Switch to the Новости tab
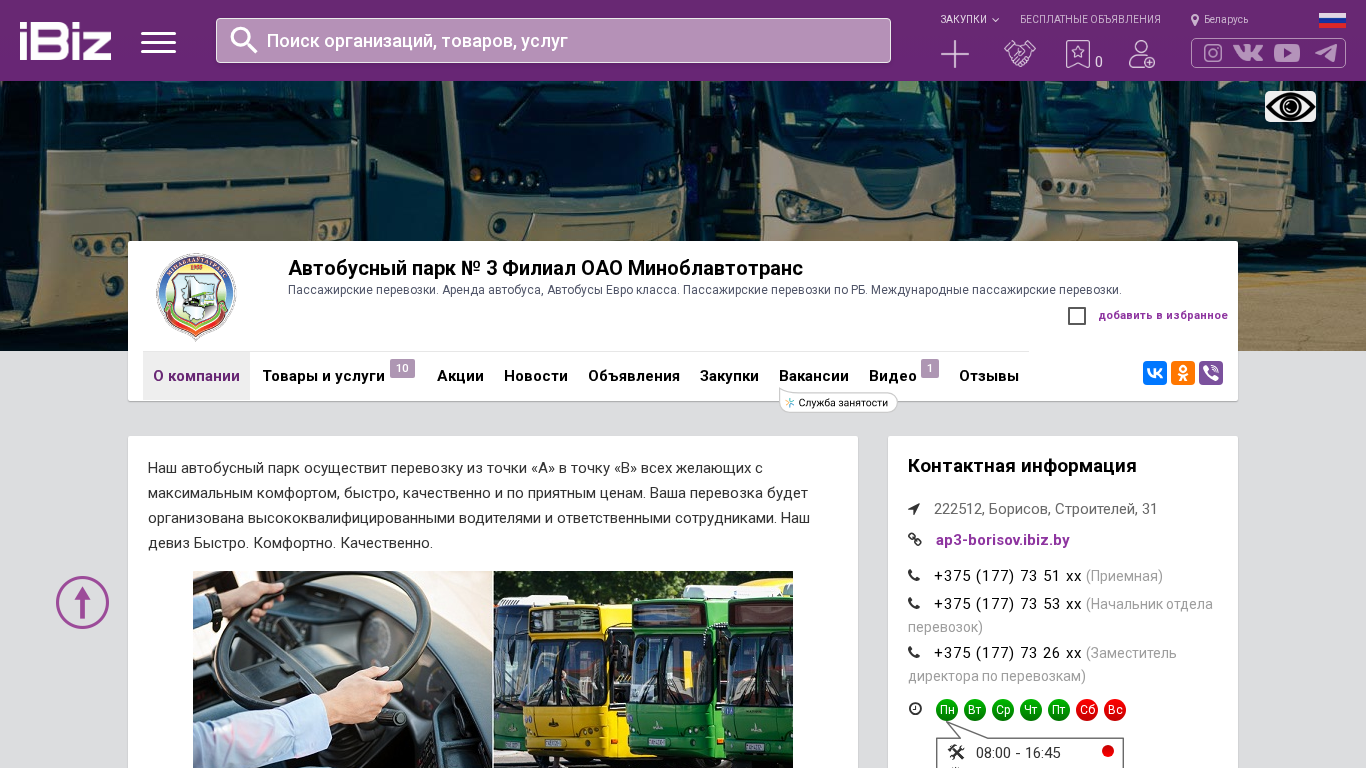 (x=536, y=376)
